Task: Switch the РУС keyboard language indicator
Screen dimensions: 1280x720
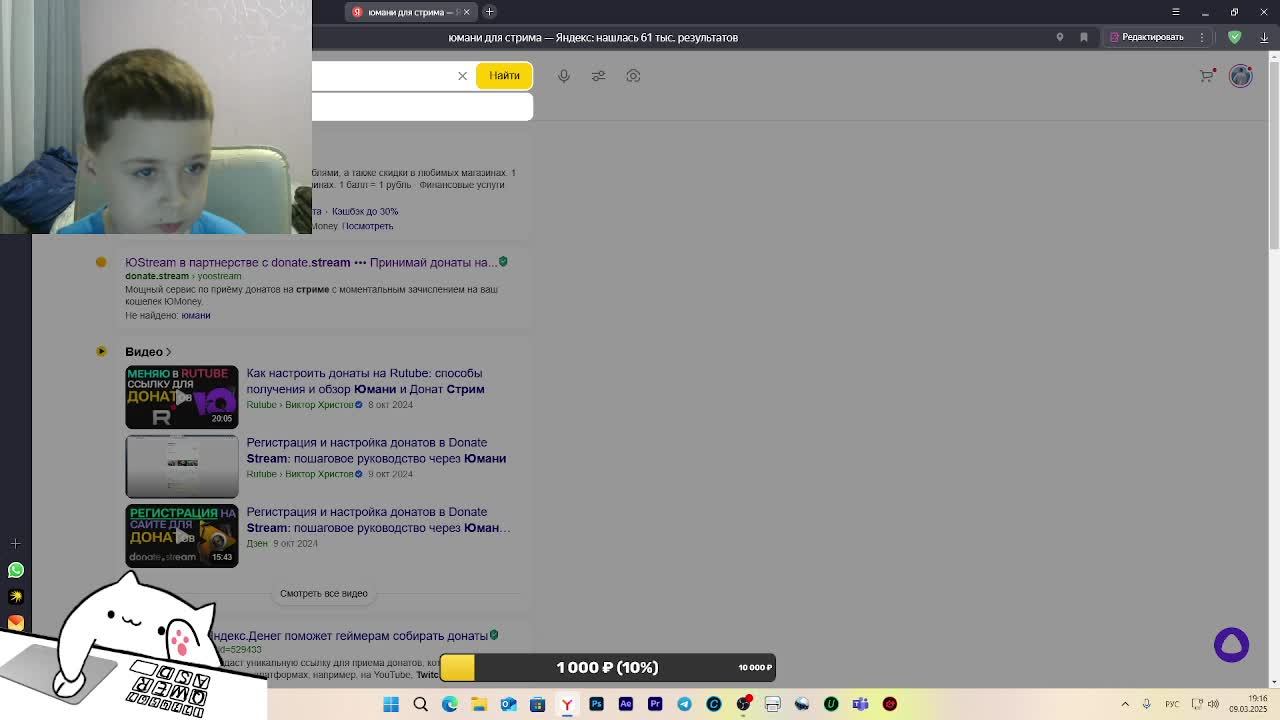Action: point(1170,704)
